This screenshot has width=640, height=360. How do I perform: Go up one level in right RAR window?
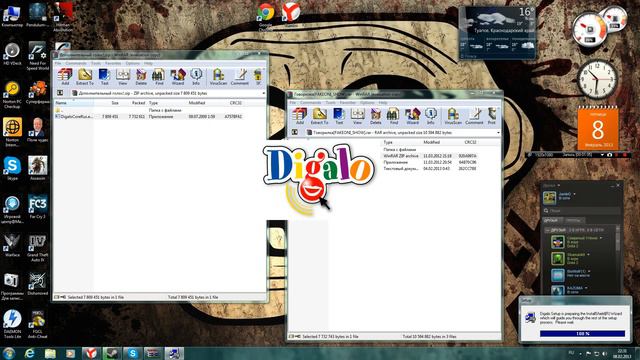(295, 132)
